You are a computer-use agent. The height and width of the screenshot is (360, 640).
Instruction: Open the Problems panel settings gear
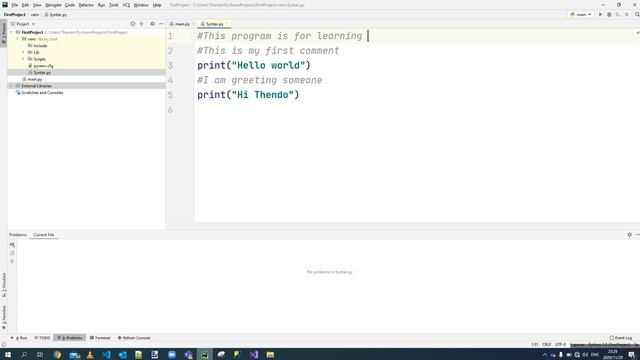coord(629,235)
